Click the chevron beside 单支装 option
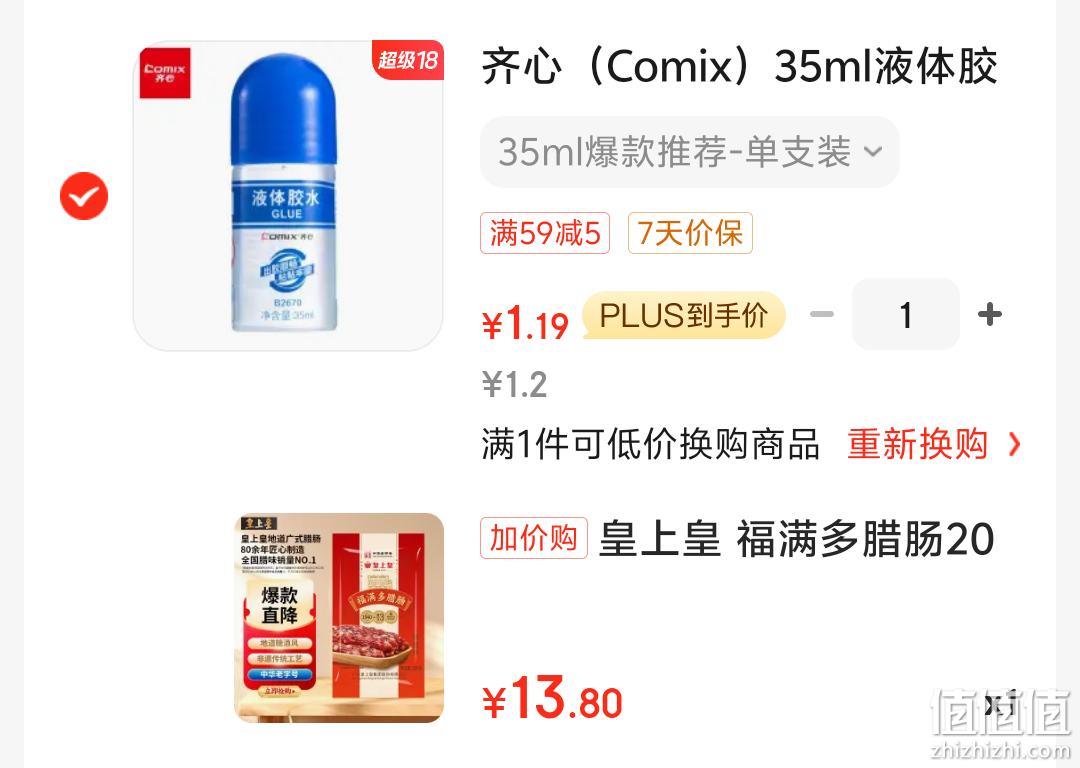The width and height of the screenshot is (1080, 768). (x=873, y=152)
